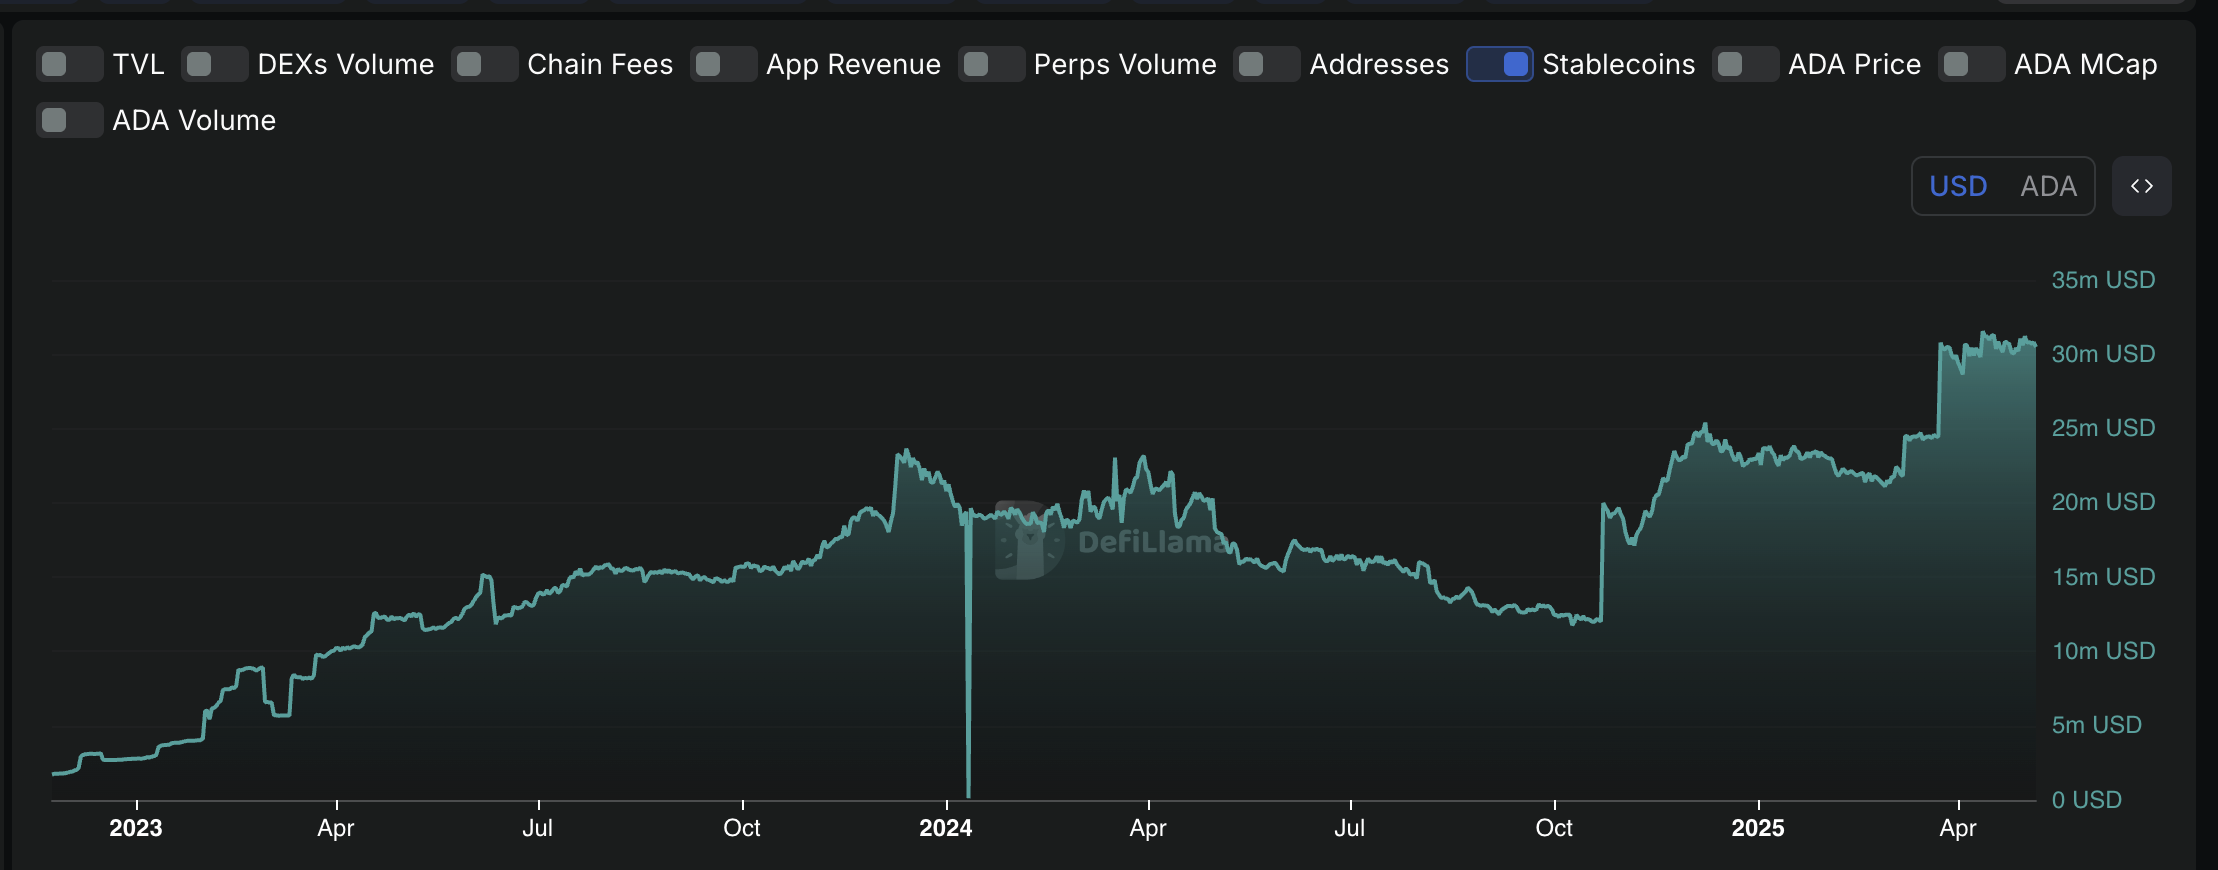Switch on the Chain Fees toggle
Viewport: 2218px width, 870px height.
(x=485, y=64)
